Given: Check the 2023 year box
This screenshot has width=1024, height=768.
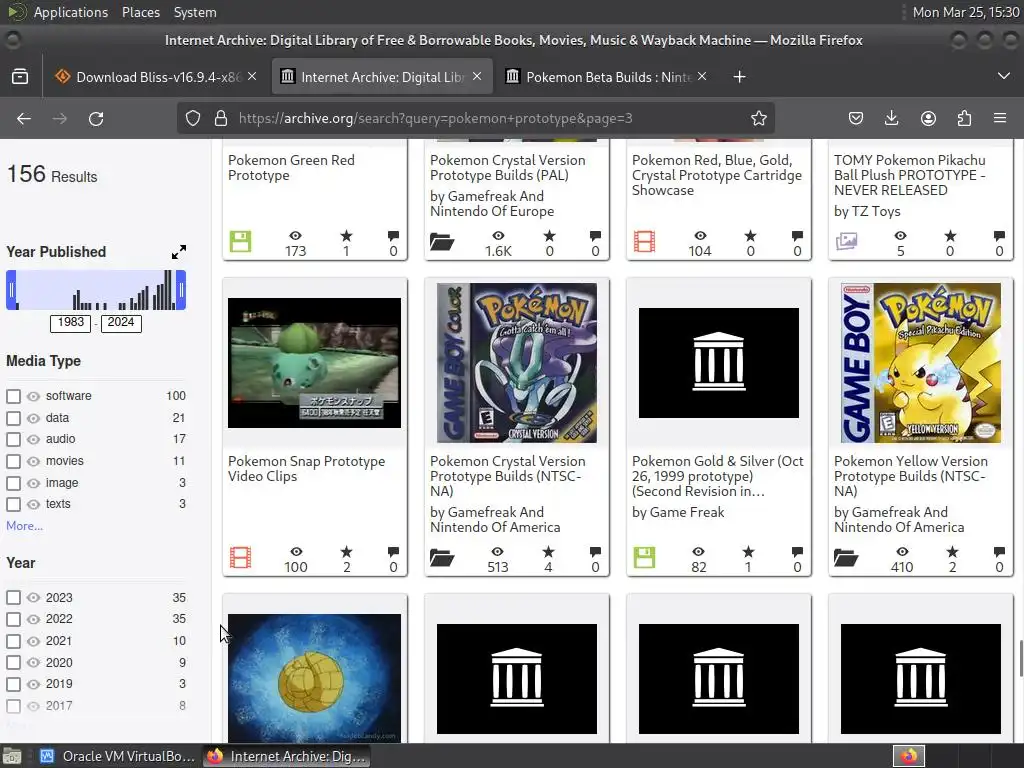Looking at the screenshot, I should tap(13, 598).
